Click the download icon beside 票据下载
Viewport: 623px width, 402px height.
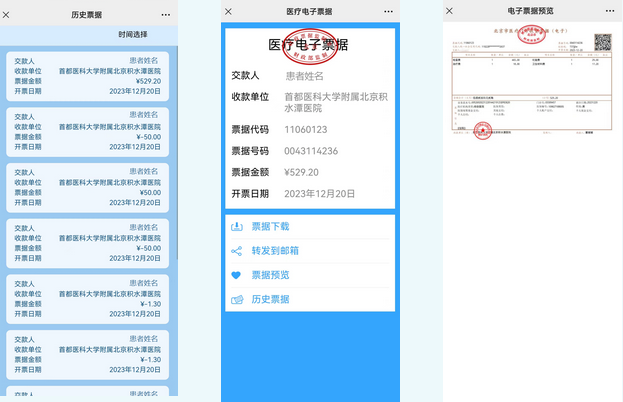click(x=237, y=227)
